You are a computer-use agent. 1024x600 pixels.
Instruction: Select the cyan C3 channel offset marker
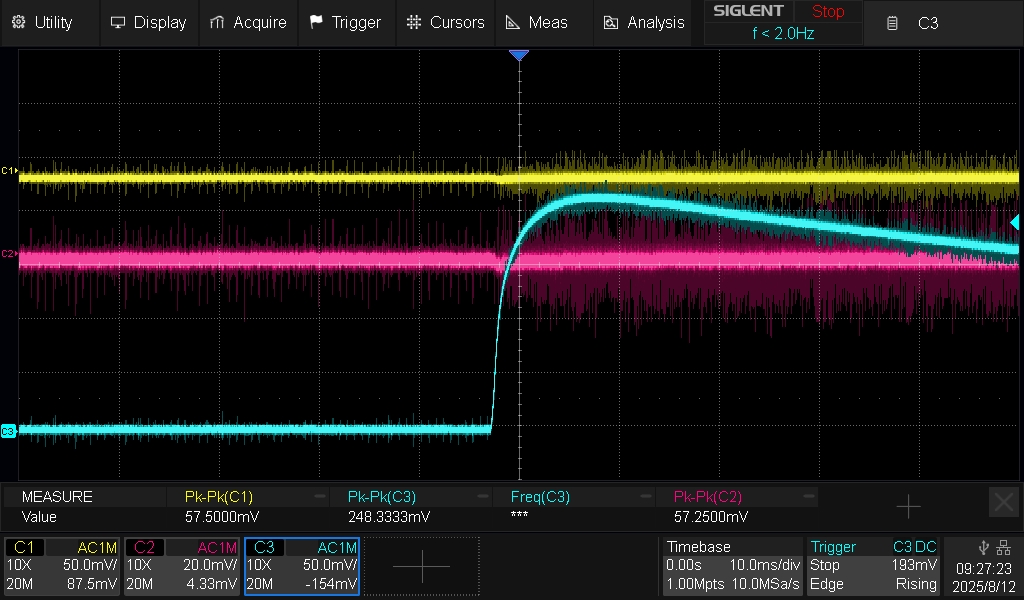[9, 431]
